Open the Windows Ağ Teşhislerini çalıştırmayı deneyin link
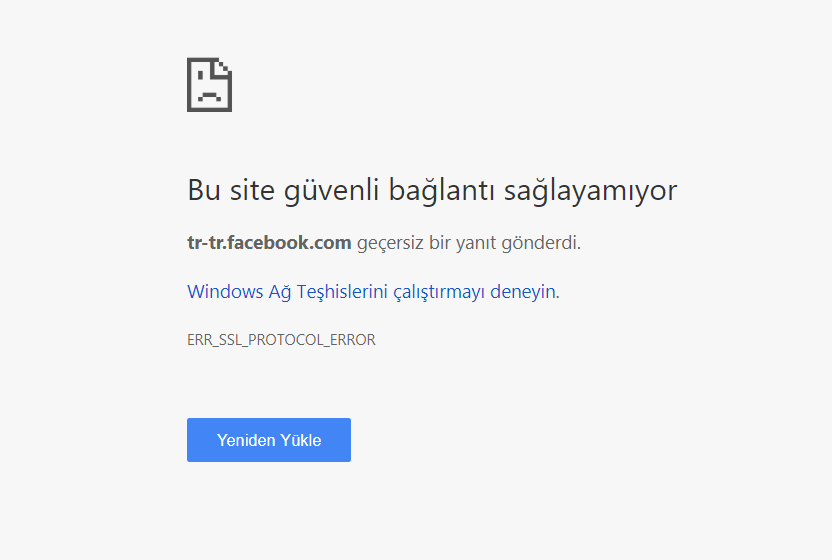832x560 pixels. point(372,292)
